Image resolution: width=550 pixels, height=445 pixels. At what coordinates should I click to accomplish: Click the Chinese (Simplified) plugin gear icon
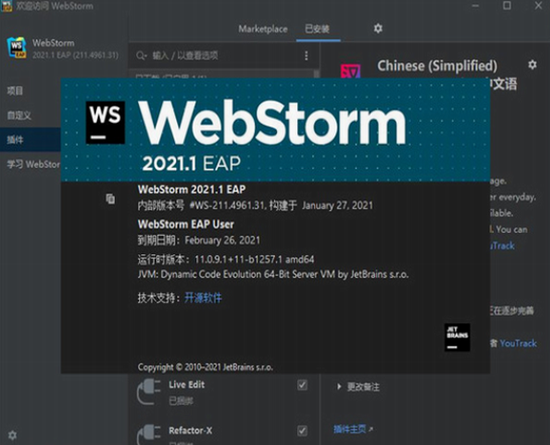(x=532, y=65)
